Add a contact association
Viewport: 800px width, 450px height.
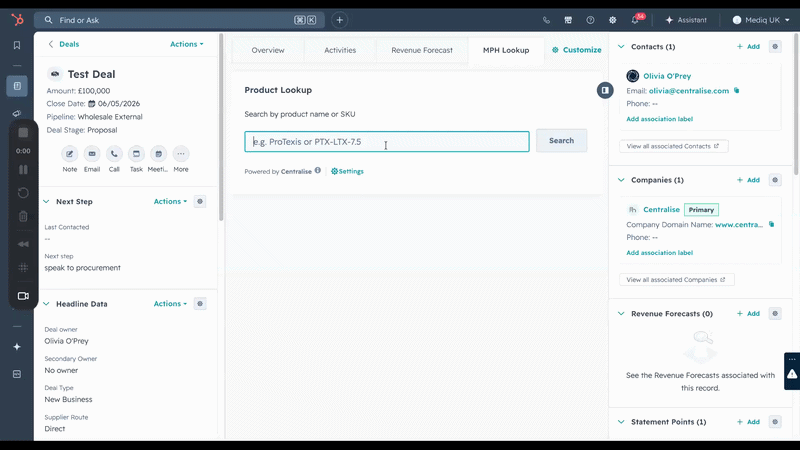pyautogui.click(x=748, y=46)
